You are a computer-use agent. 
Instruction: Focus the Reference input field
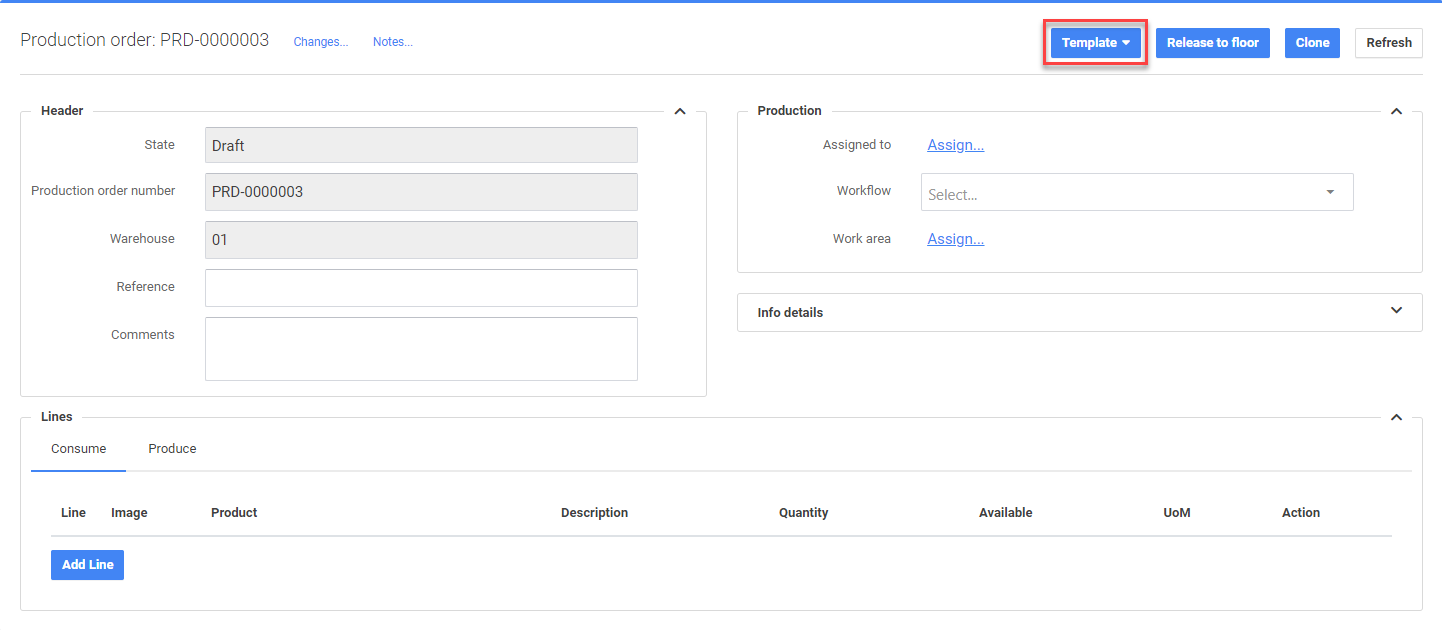coord(421,288)
